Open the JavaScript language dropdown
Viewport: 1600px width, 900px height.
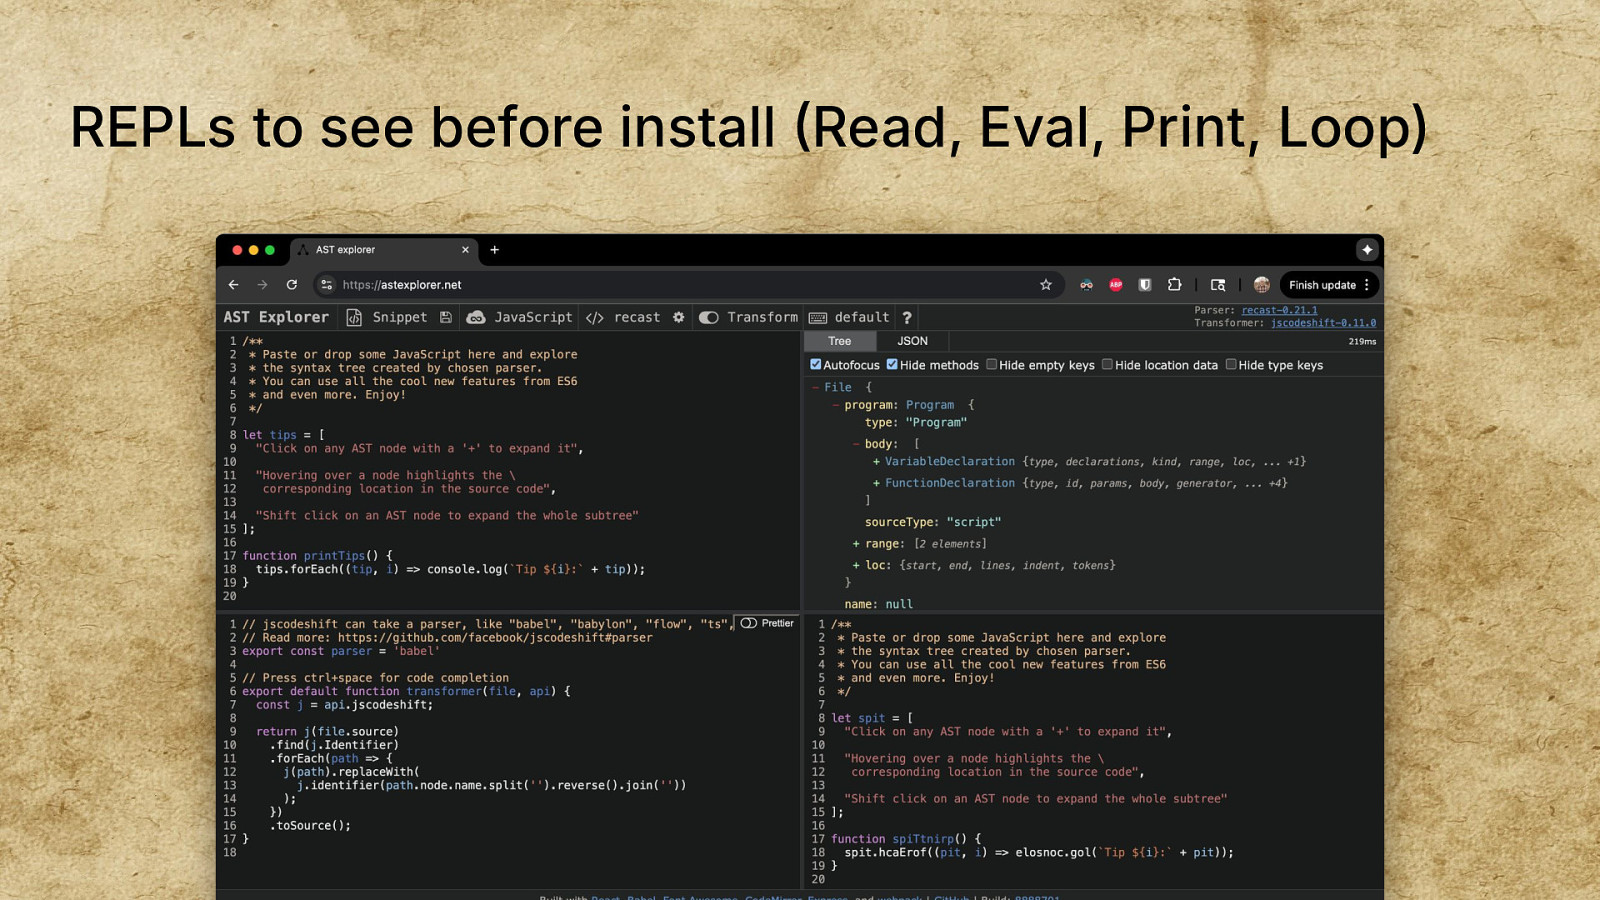[x=520, y=317]
